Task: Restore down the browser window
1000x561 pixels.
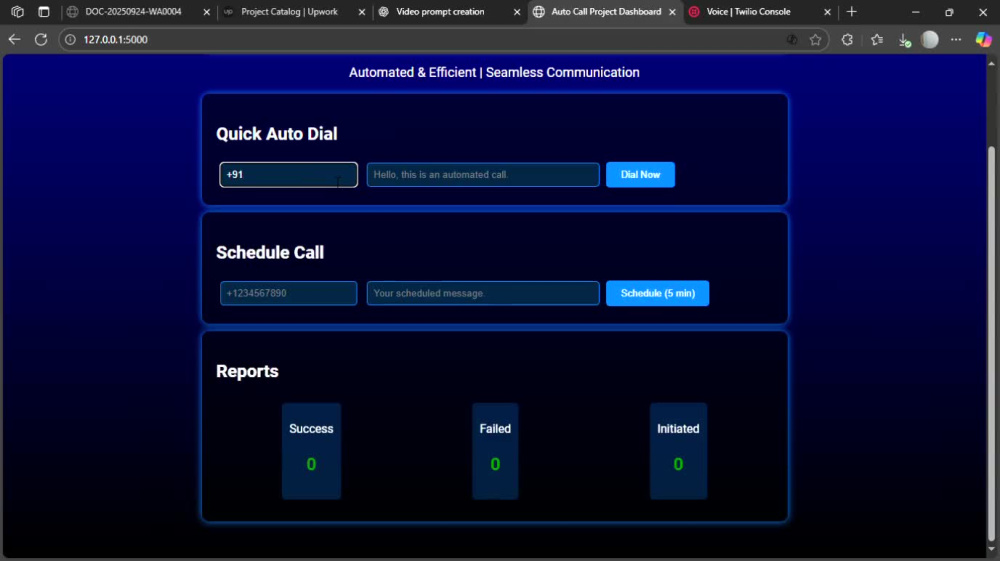Action: pos(949,11)
